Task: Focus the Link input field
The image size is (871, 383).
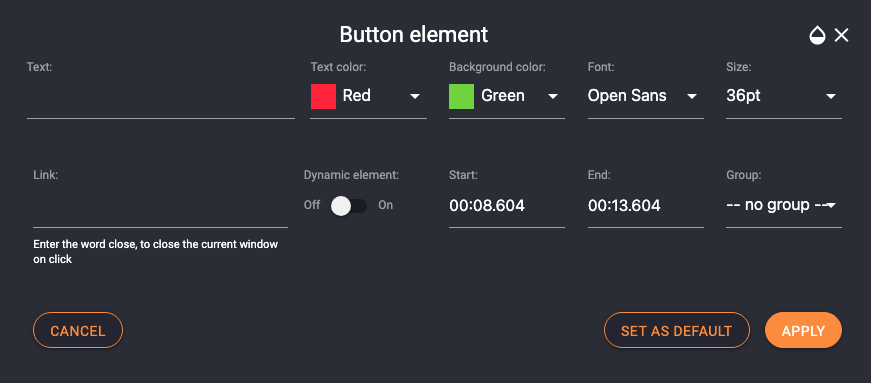Action: 161,207
